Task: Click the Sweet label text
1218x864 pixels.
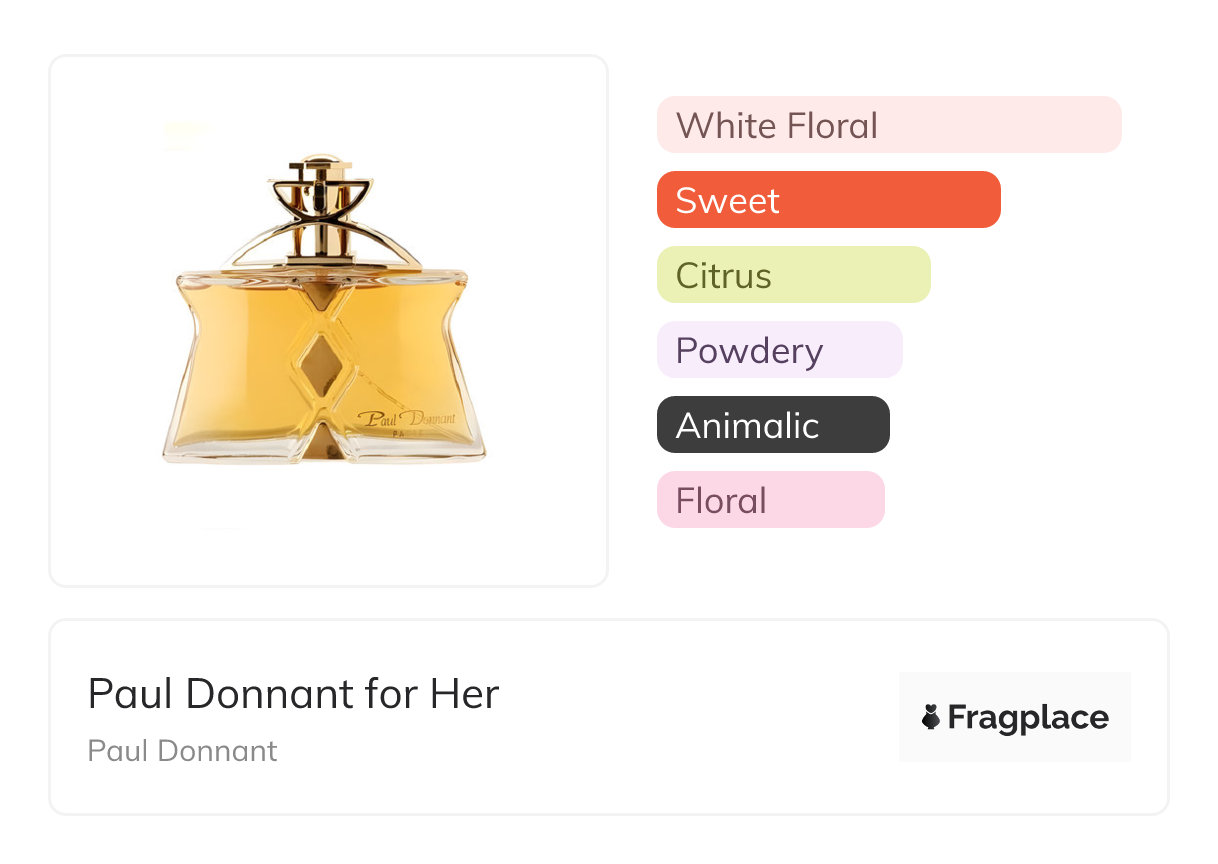Action: (x=727, y=200)
